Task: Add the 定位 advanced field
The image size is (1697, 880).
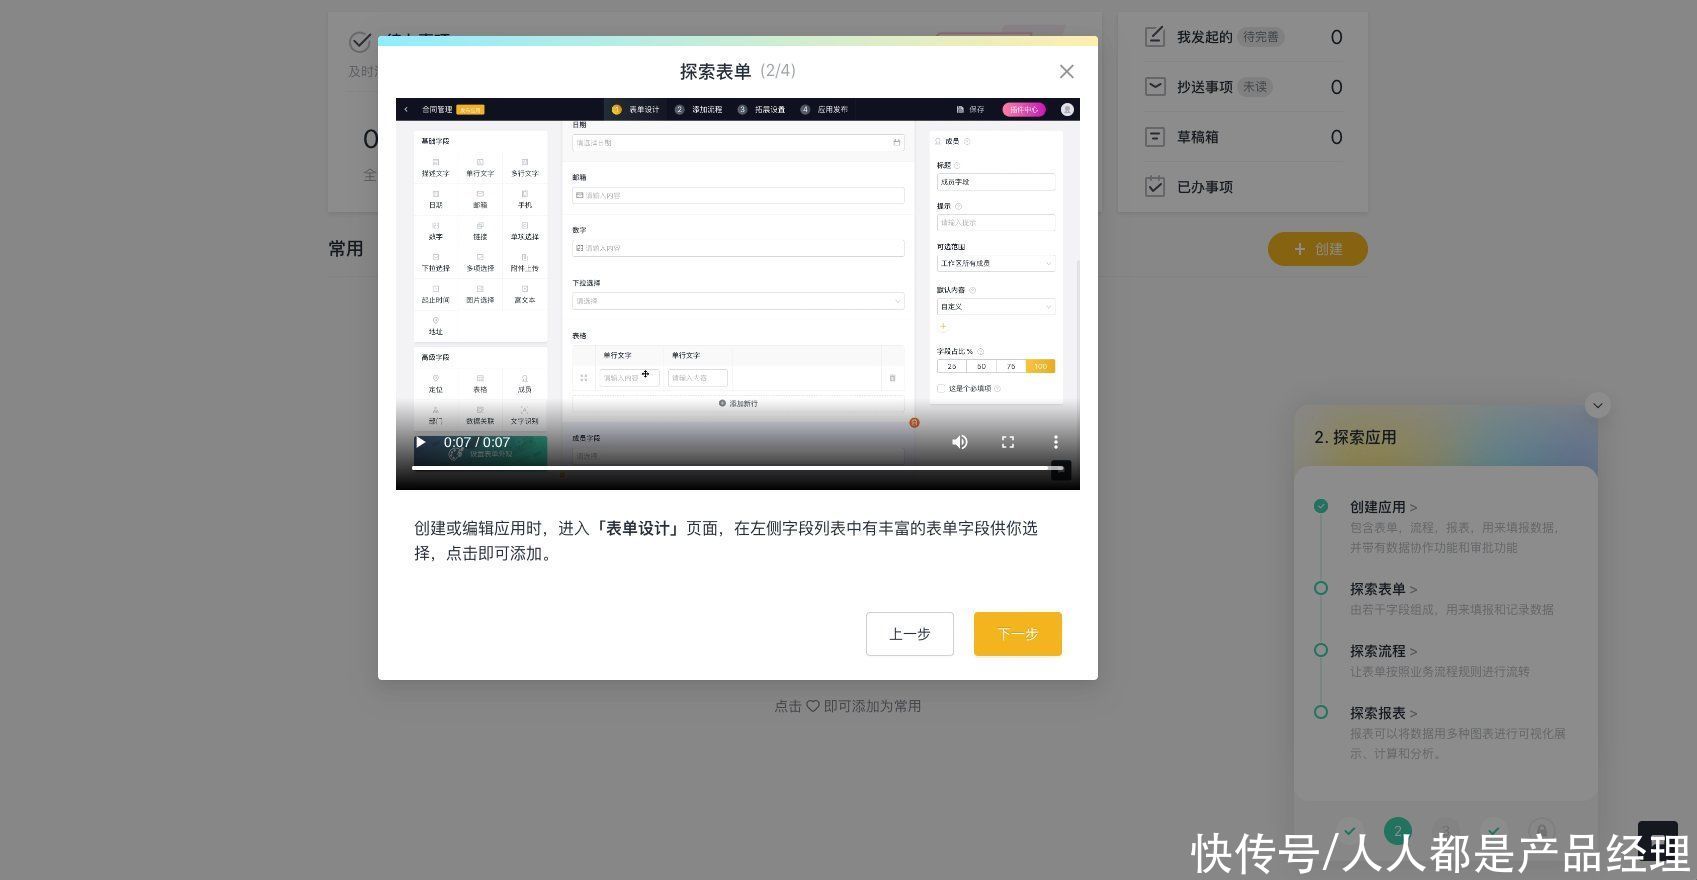Action: [435, 384]
